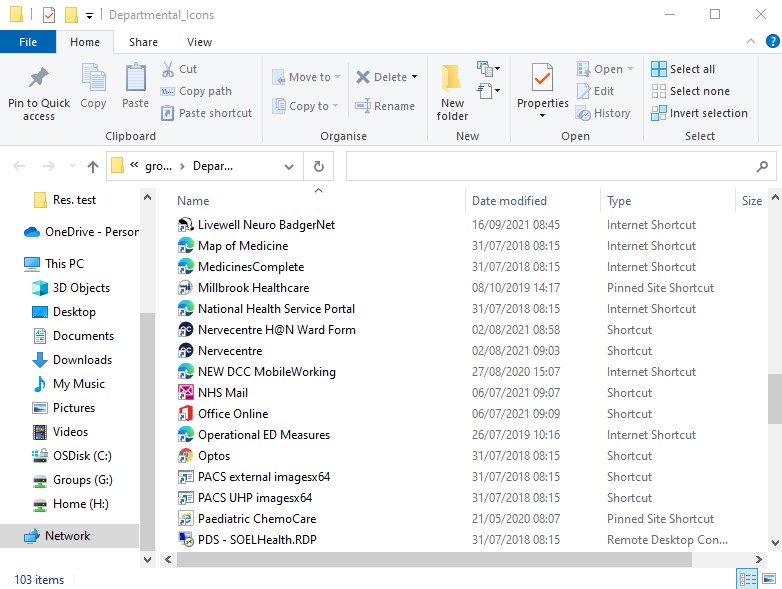Click the Size column header
782x589 pixels.
[752, 200]
